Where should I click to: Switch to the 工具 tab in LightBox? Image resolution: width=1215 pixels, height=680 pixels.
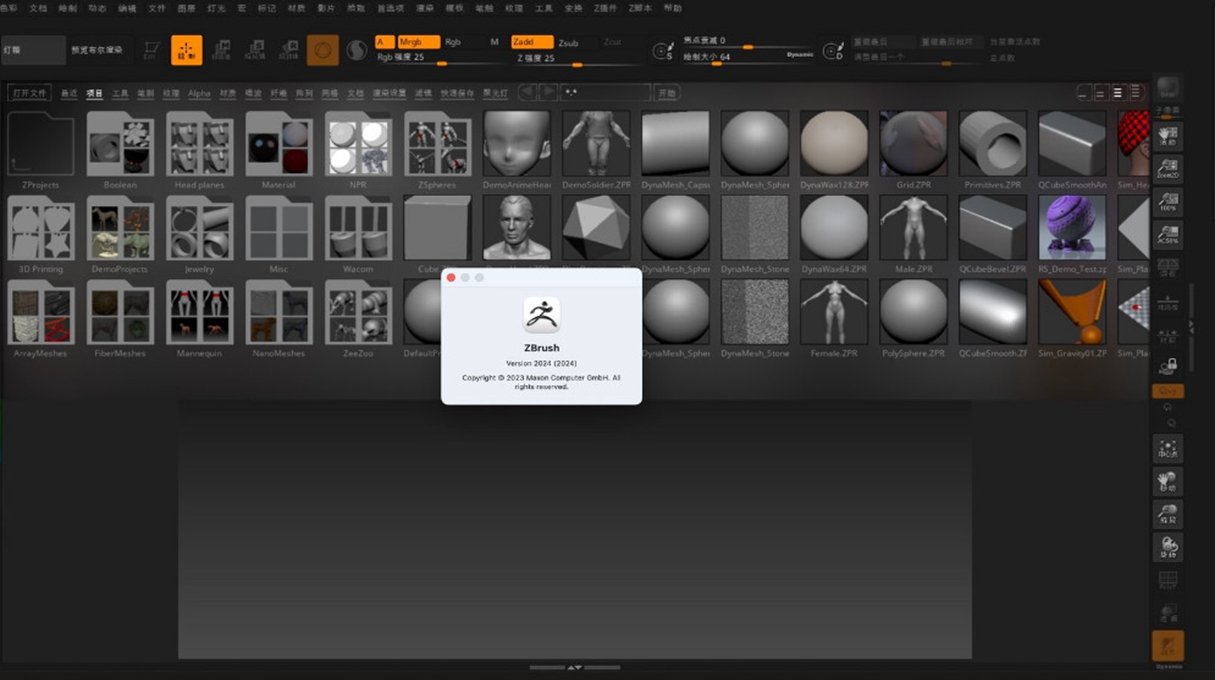[120, 93]
